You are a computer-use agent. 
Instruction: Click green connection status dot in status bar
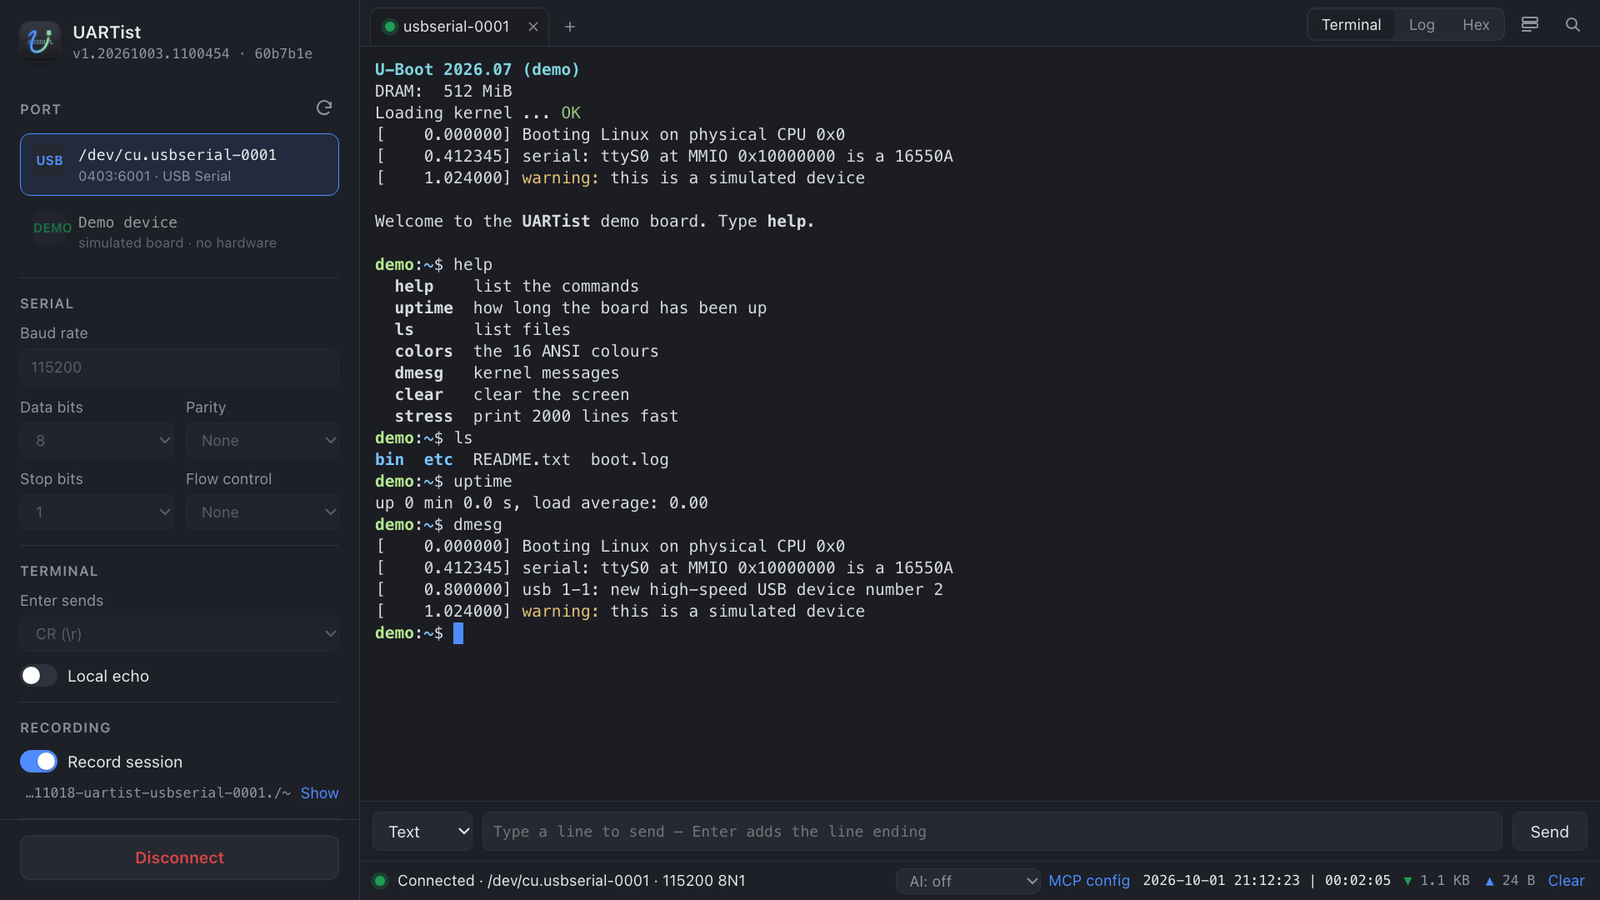380,881
